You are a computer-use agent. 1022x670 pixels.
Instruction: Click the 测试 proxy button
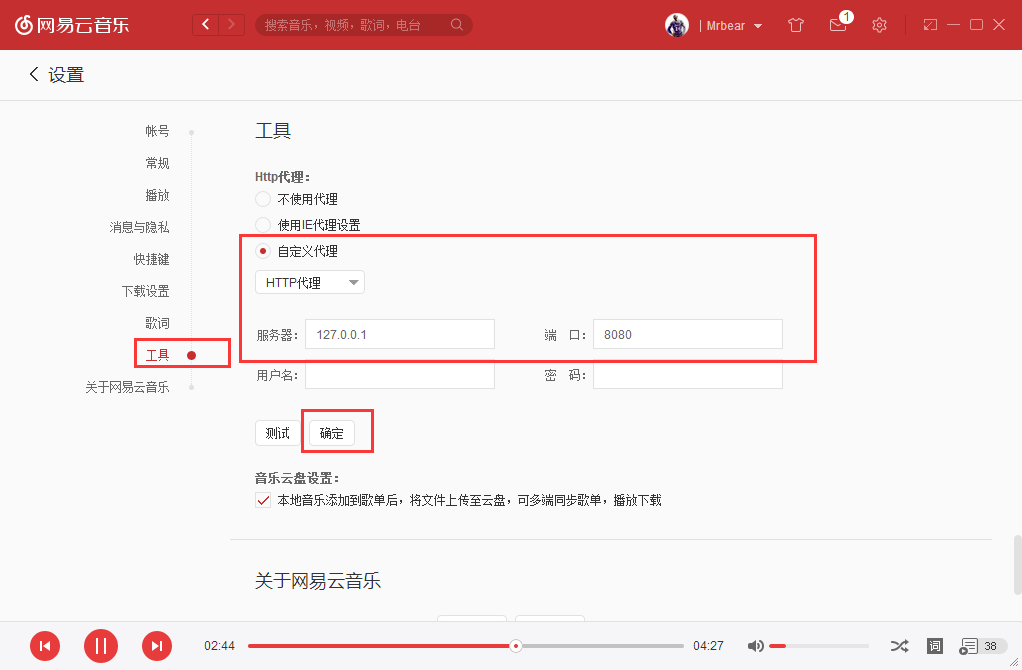pos(277,433)
